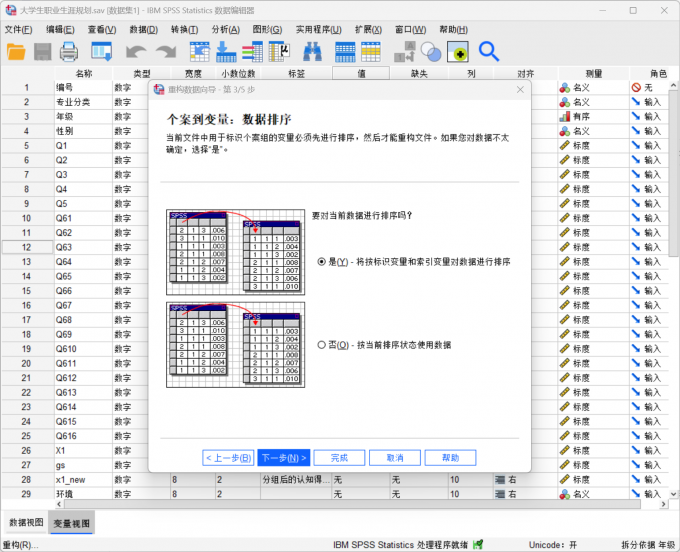Click the Search magnifier toolbar icon

click(489, 52)
